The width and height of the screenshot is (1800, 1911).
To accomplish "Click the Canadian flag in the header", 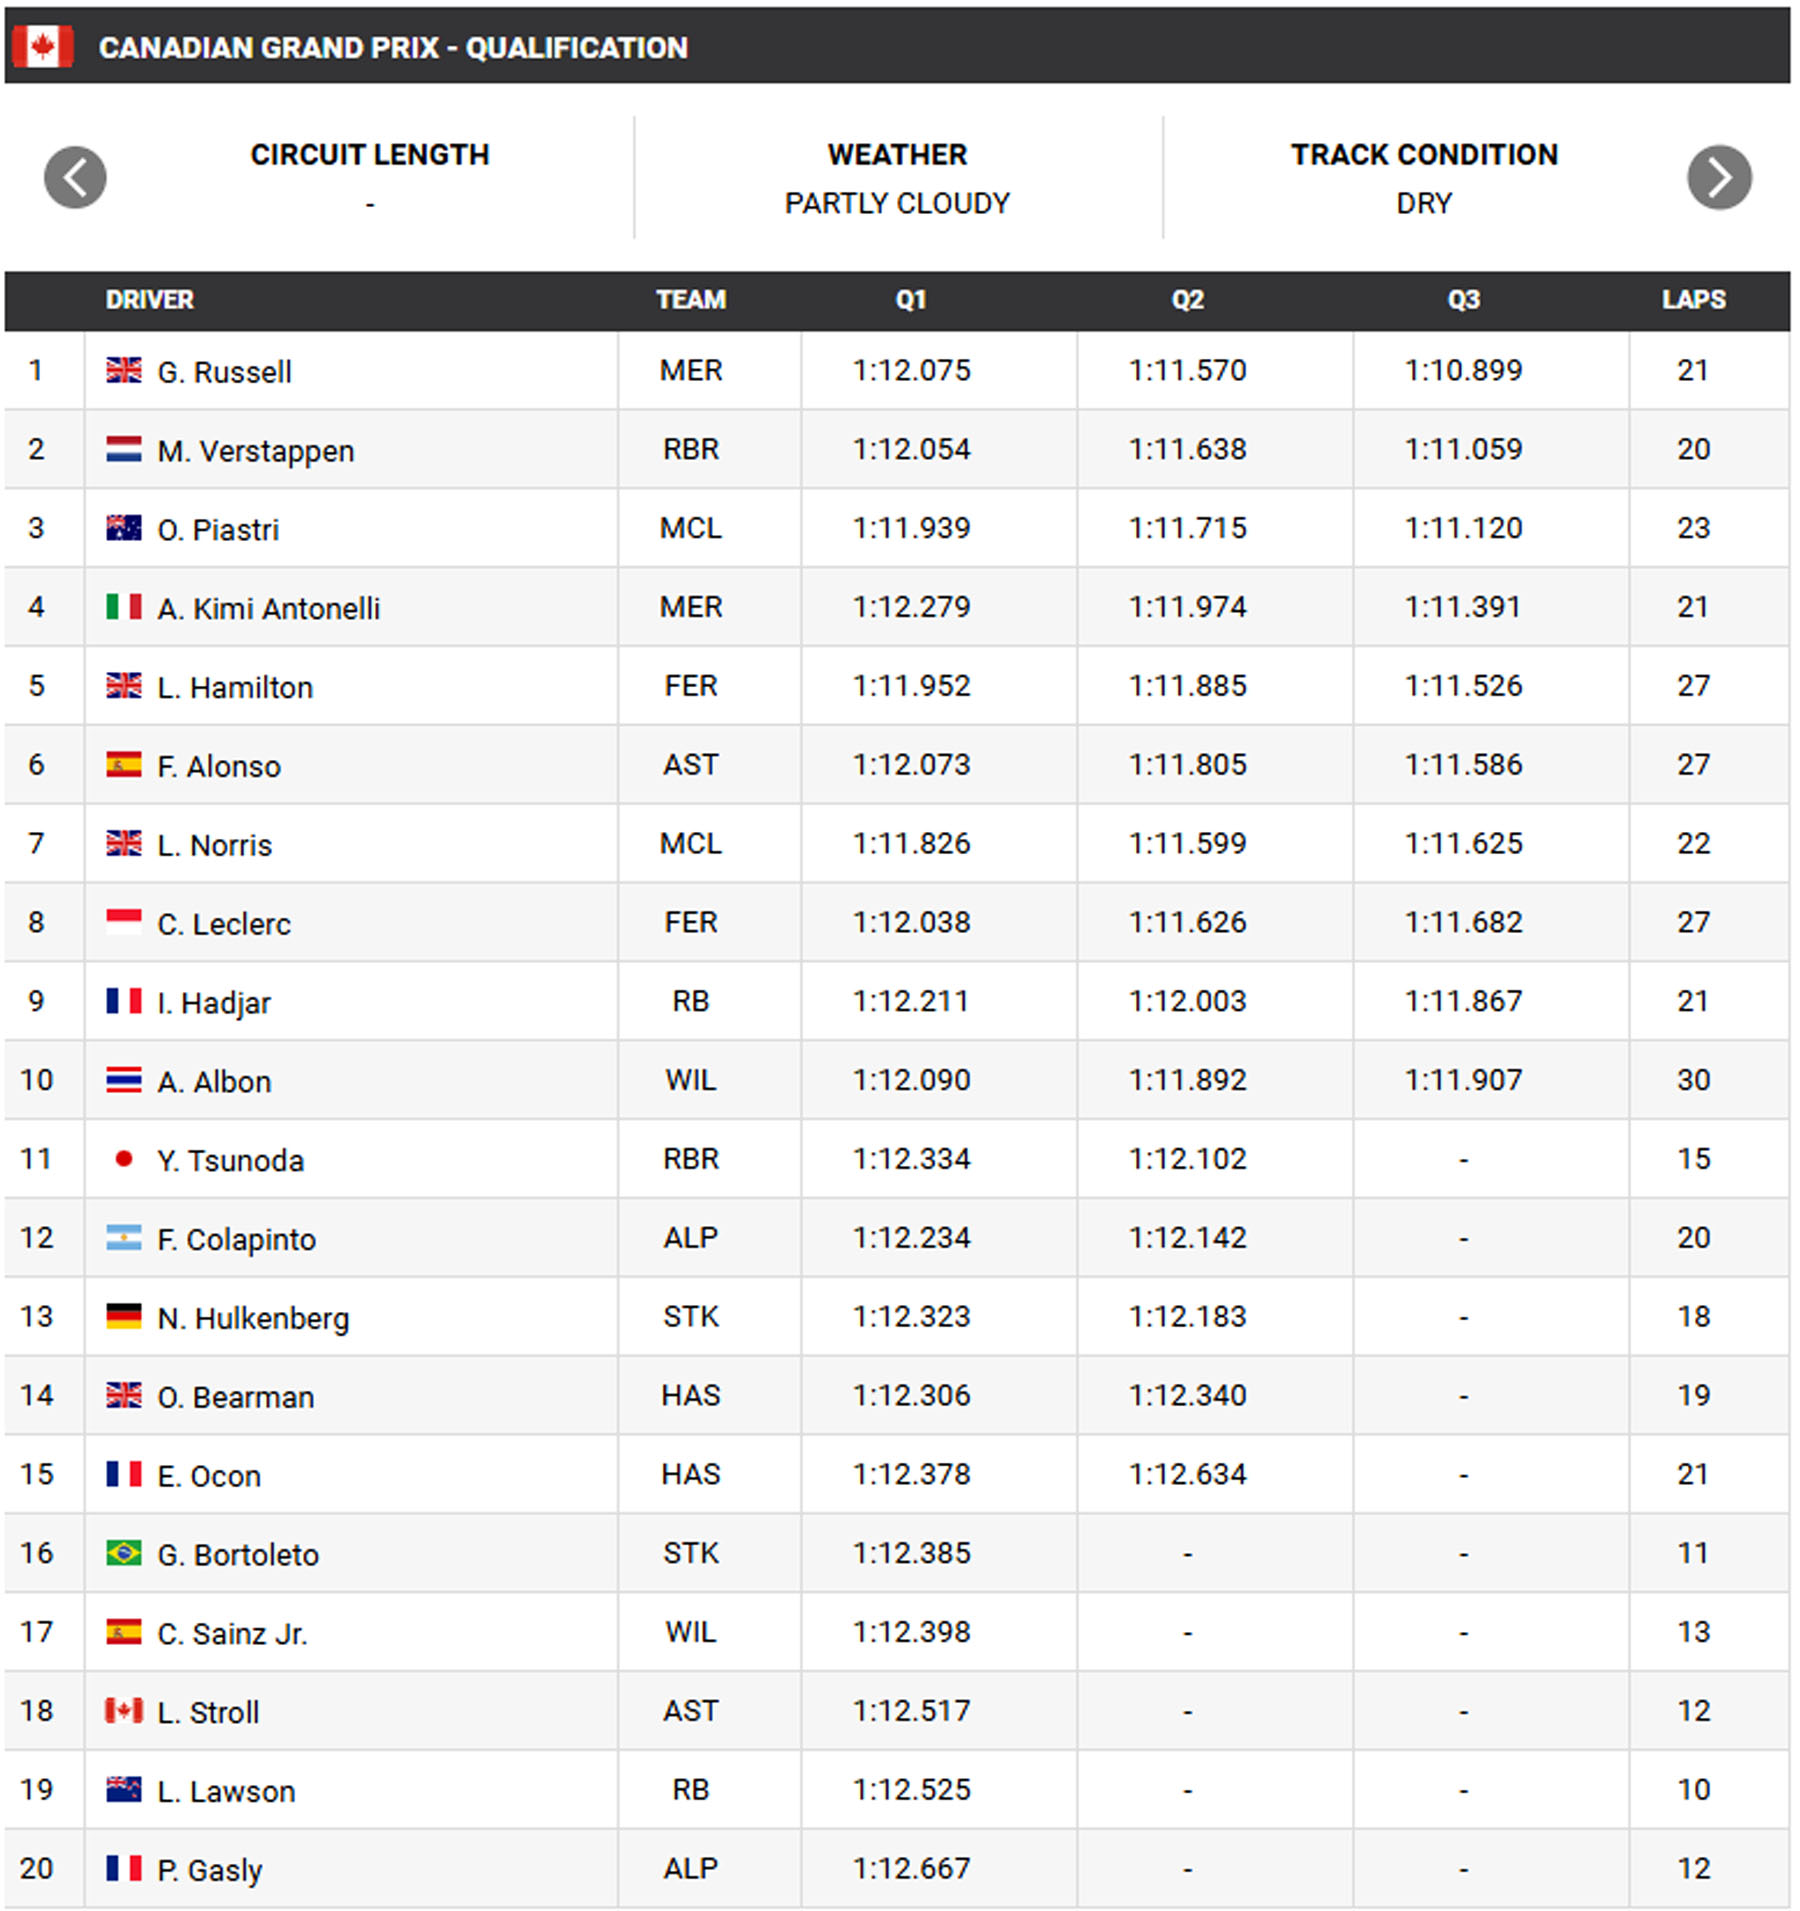I will coord(42,47).
